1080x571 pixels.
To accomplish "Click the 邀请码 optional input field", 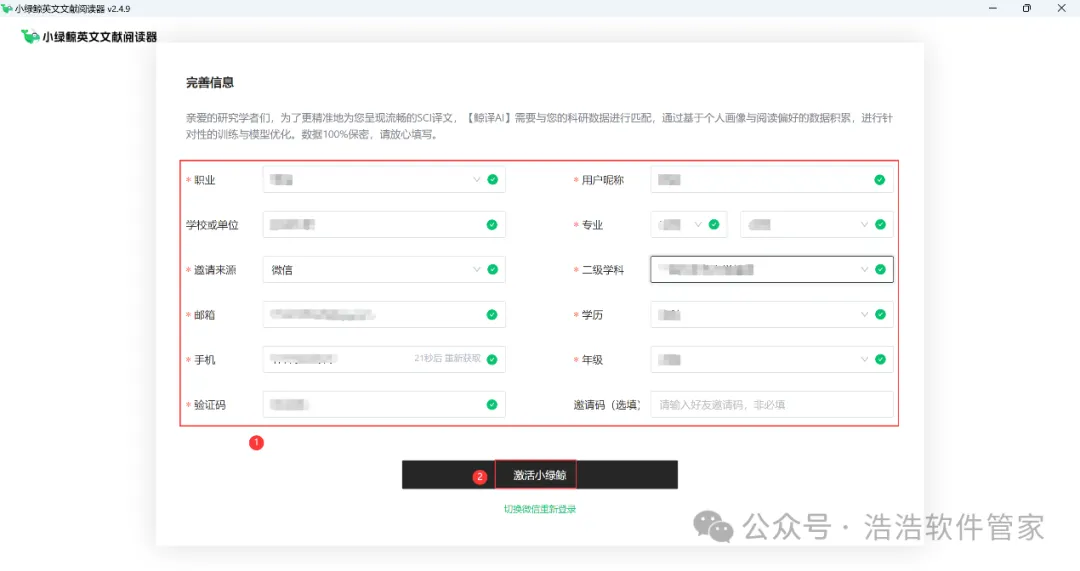I will click(771, 404).
